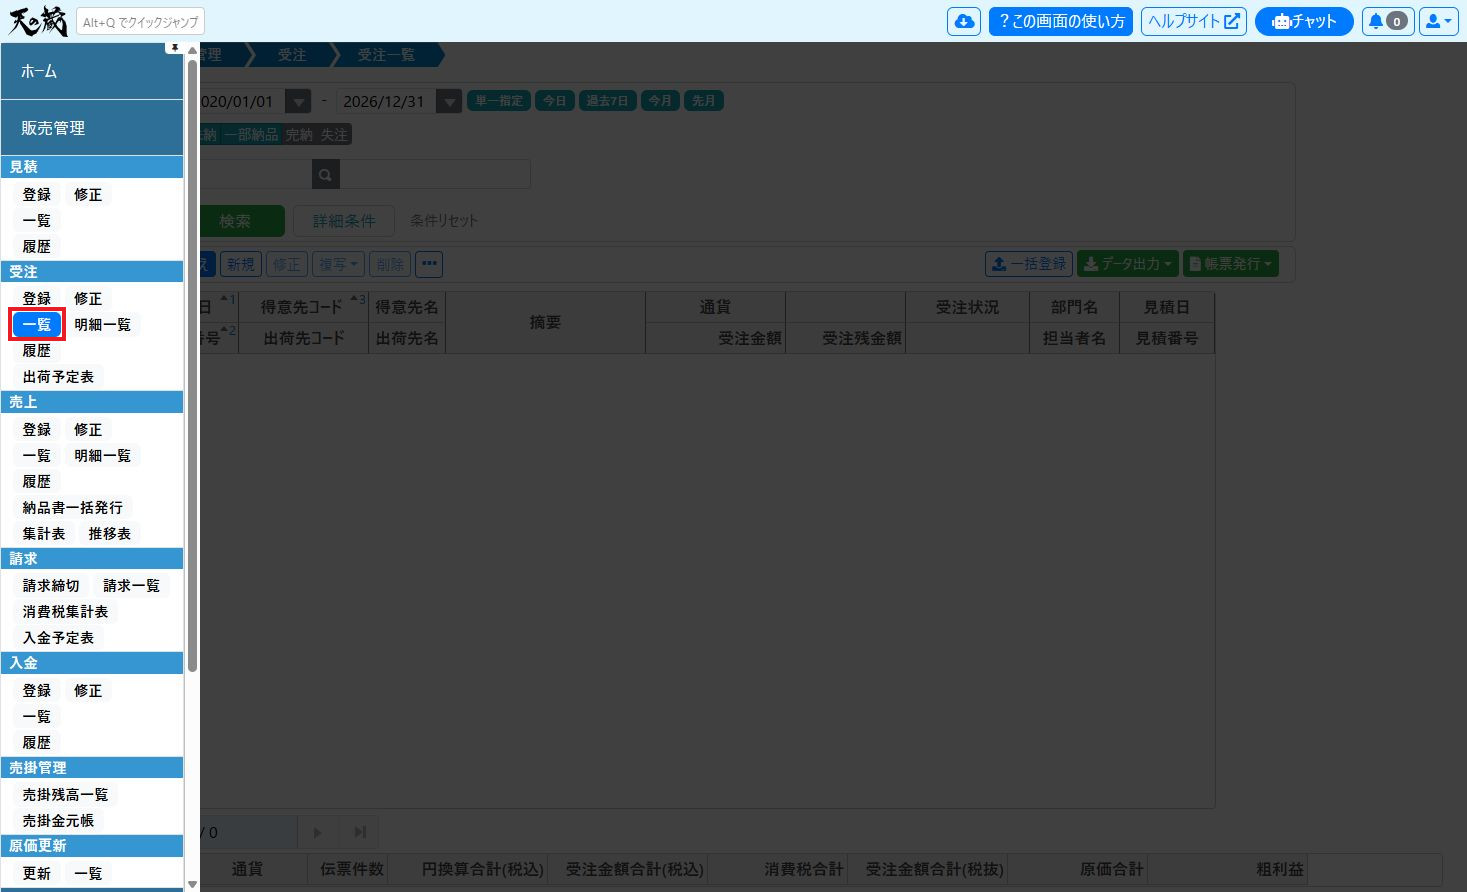Image resolution: width=1467 pixels, height=892 pixels.
Task: Click the pin icon atop the sidebar
Action: pyautogui.click(x=175, y=47)
